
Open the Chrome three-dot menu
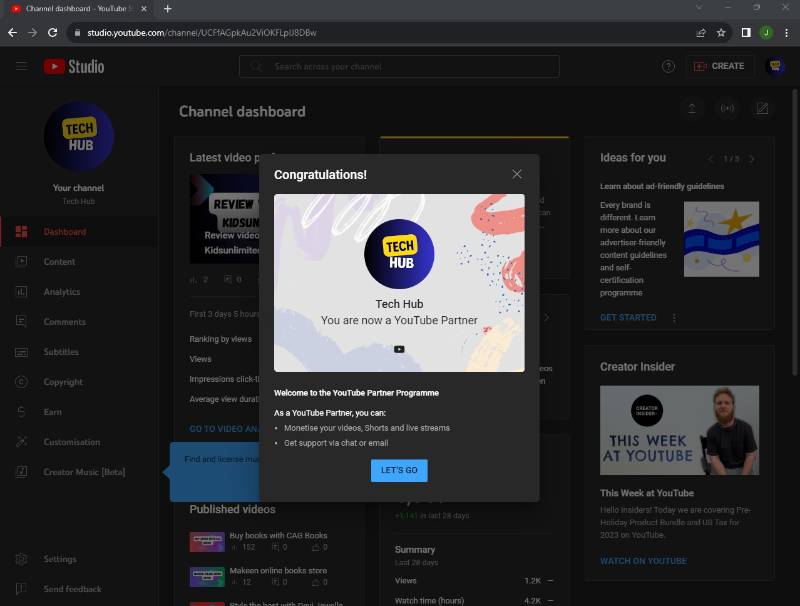[x=786, y=33]
